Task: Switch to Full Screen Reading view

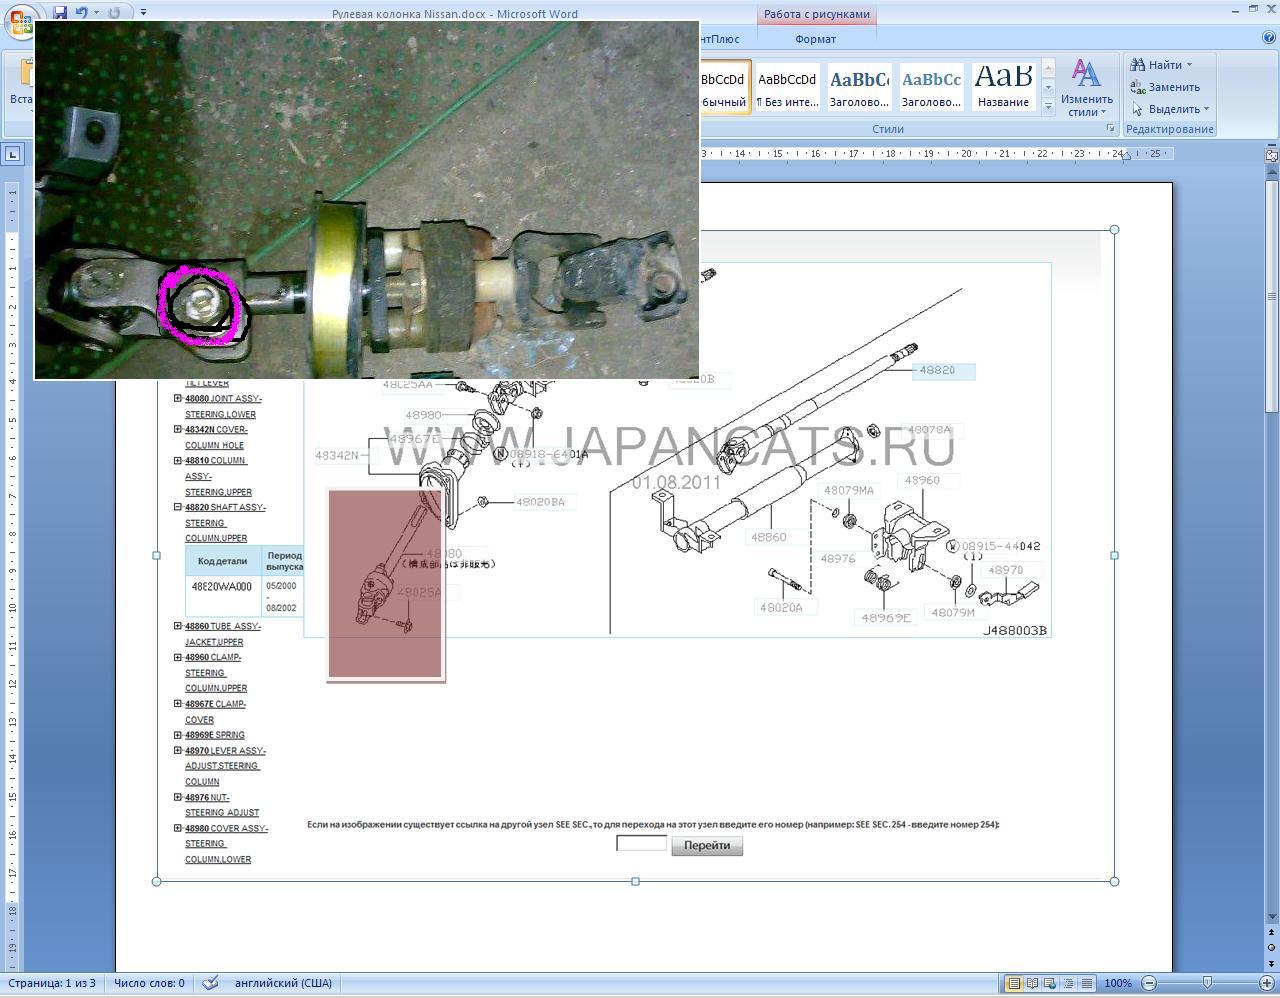Action: (1032, 983)
